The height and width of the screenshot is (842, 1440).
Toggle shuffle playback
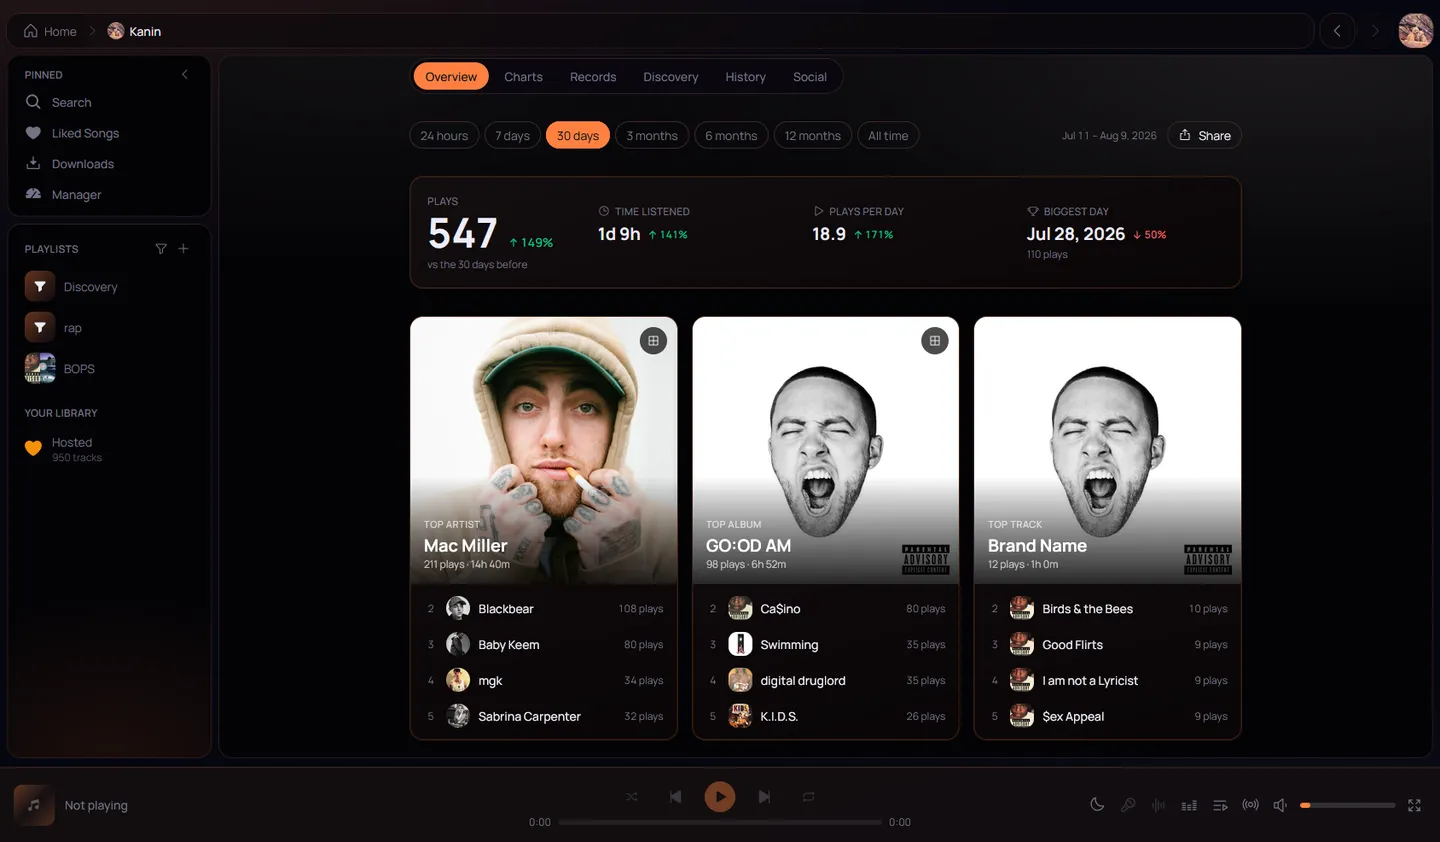pyautogui.click(x=632, y=797)
